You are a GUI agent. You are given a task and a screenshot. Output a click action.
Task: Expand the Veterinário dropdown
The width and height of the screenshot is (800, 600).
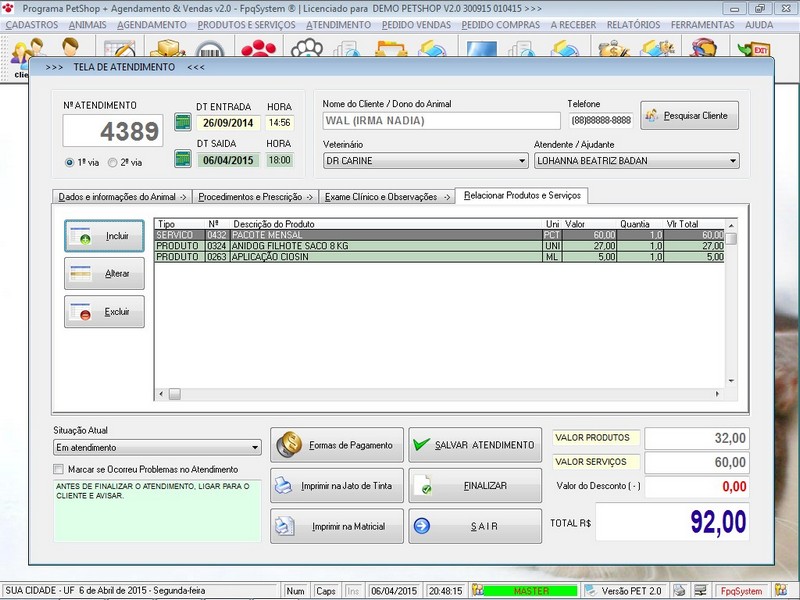point(522,160)
